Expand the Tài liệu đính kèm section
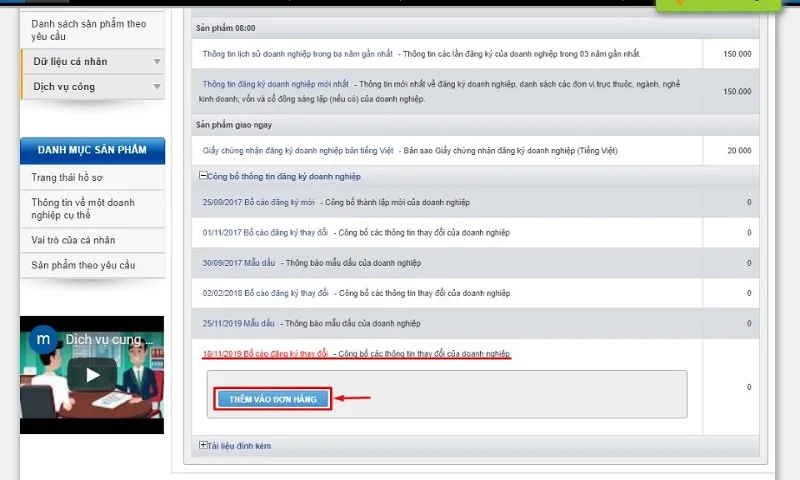Screen dimensions: 800x480 click(203, 445)
